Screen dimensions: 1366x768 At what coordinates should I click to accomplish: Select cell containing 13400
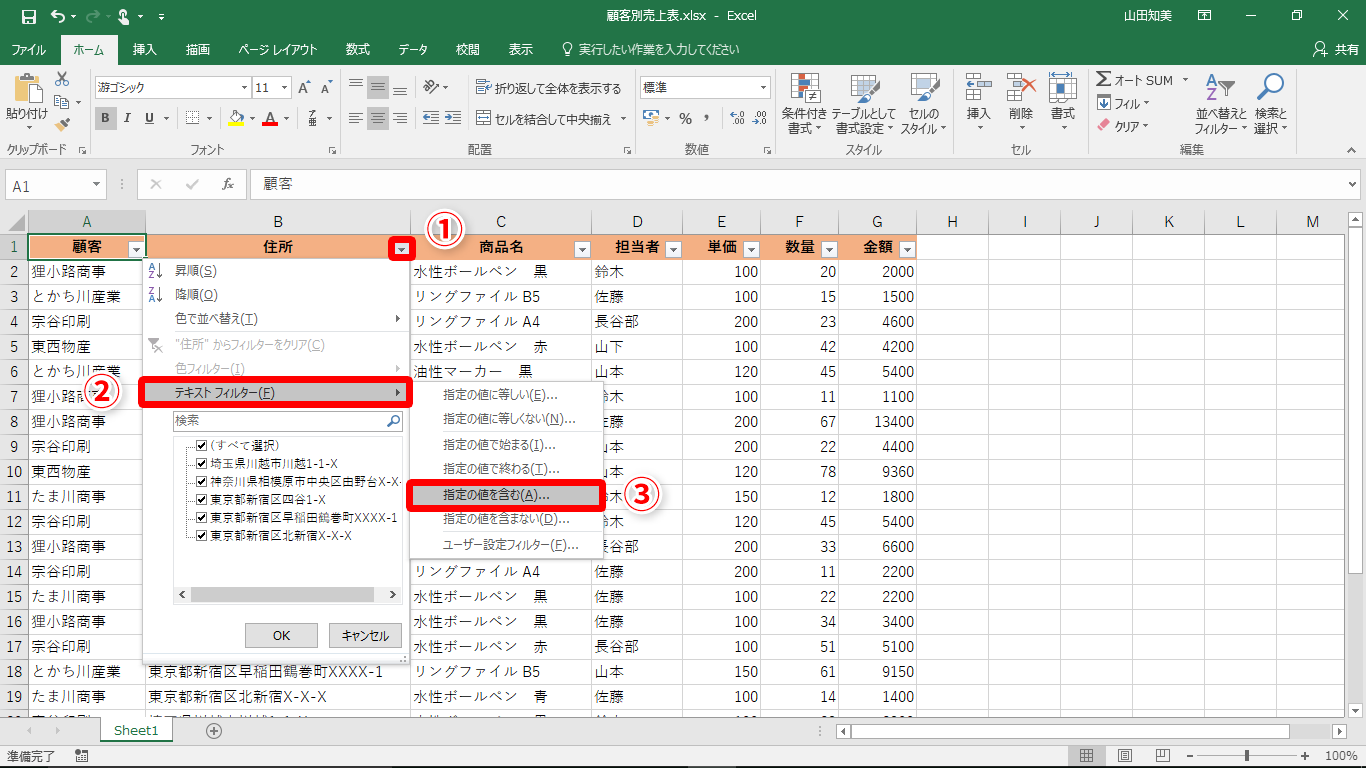[878, 421]
